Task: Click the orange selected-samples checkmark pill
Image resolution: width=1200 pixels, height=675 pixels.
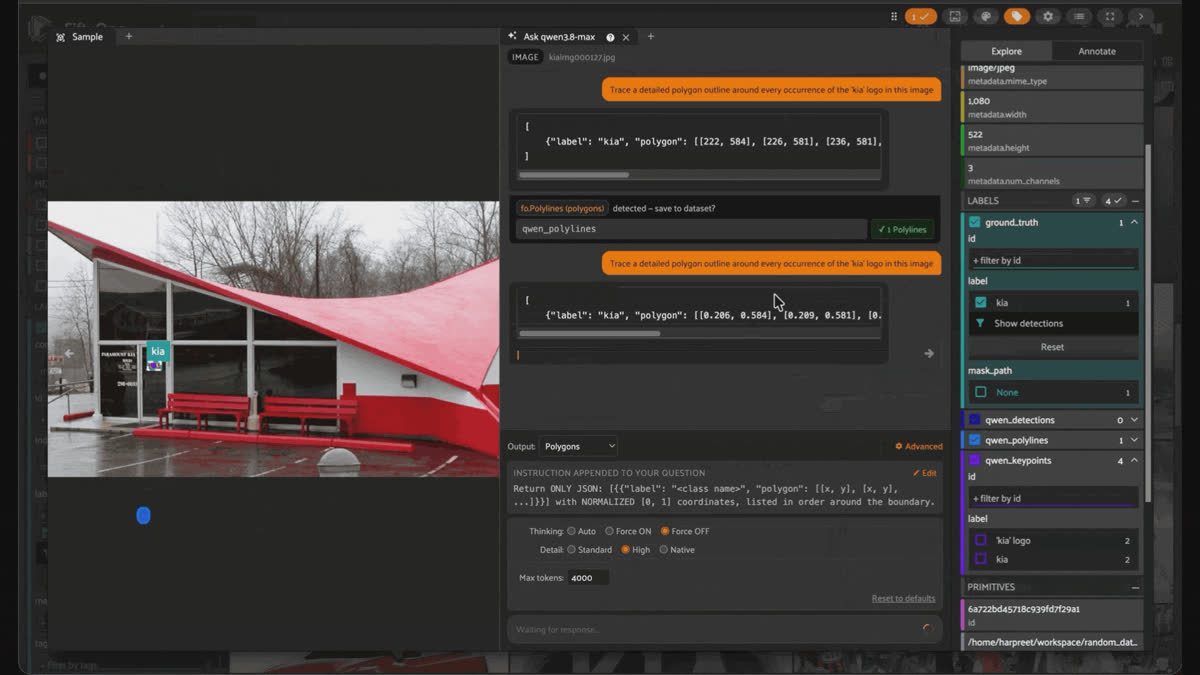Action: 920,16
